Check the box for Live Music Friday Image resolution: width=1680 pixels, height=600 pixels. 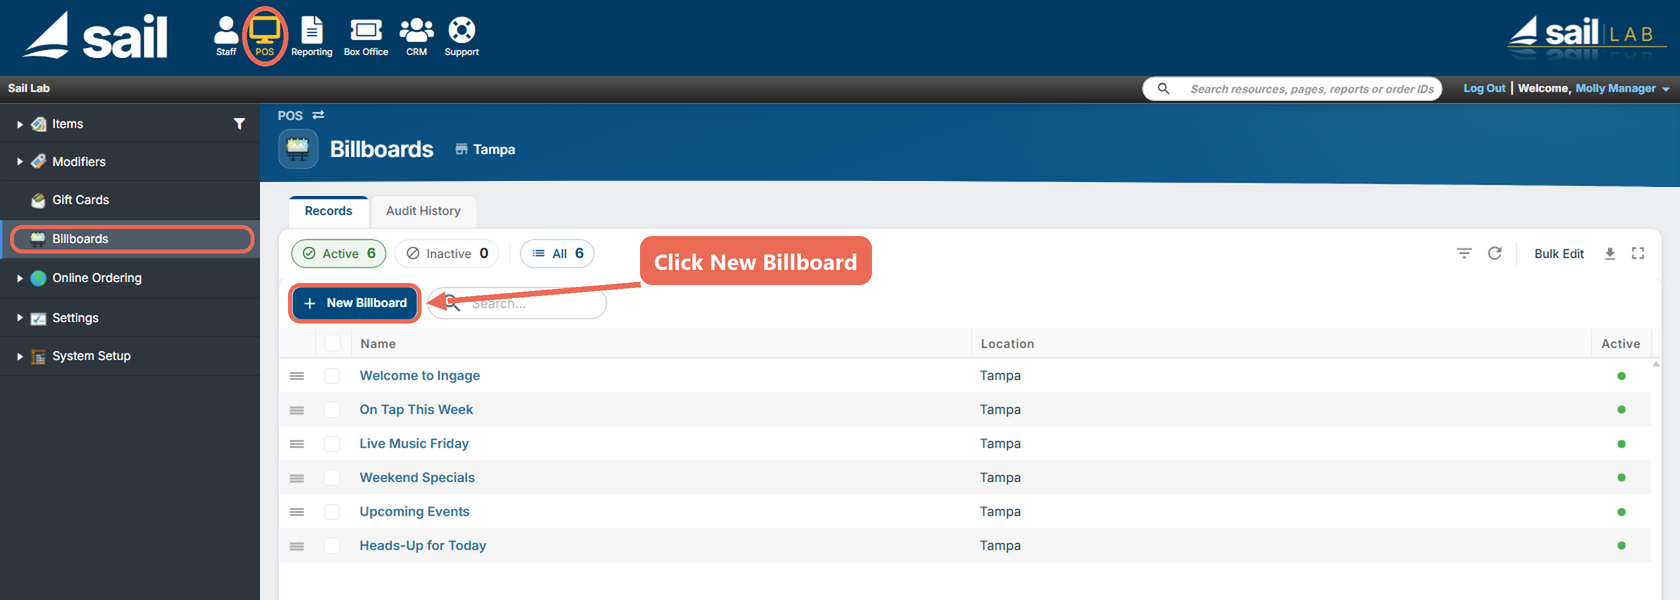click(x=332, y=444)
